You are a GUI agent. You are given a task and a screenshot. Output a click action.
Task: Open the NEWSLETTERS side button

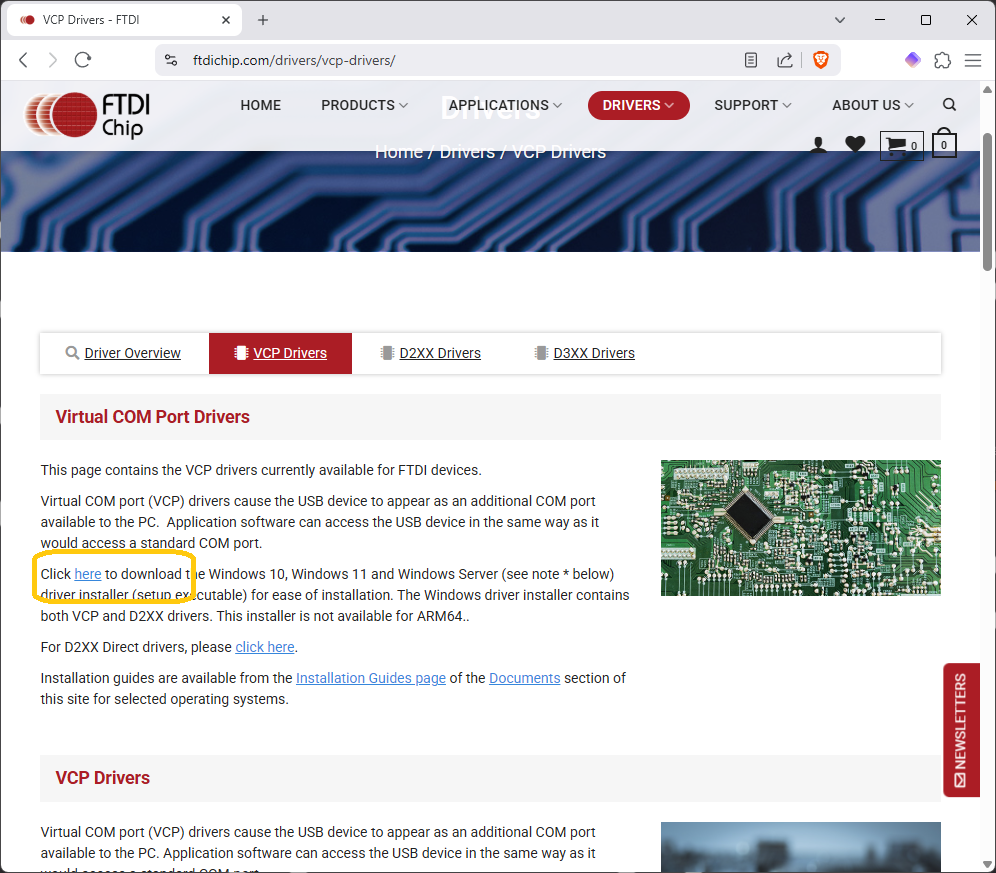pyautogui.click(x=961, y=730)
